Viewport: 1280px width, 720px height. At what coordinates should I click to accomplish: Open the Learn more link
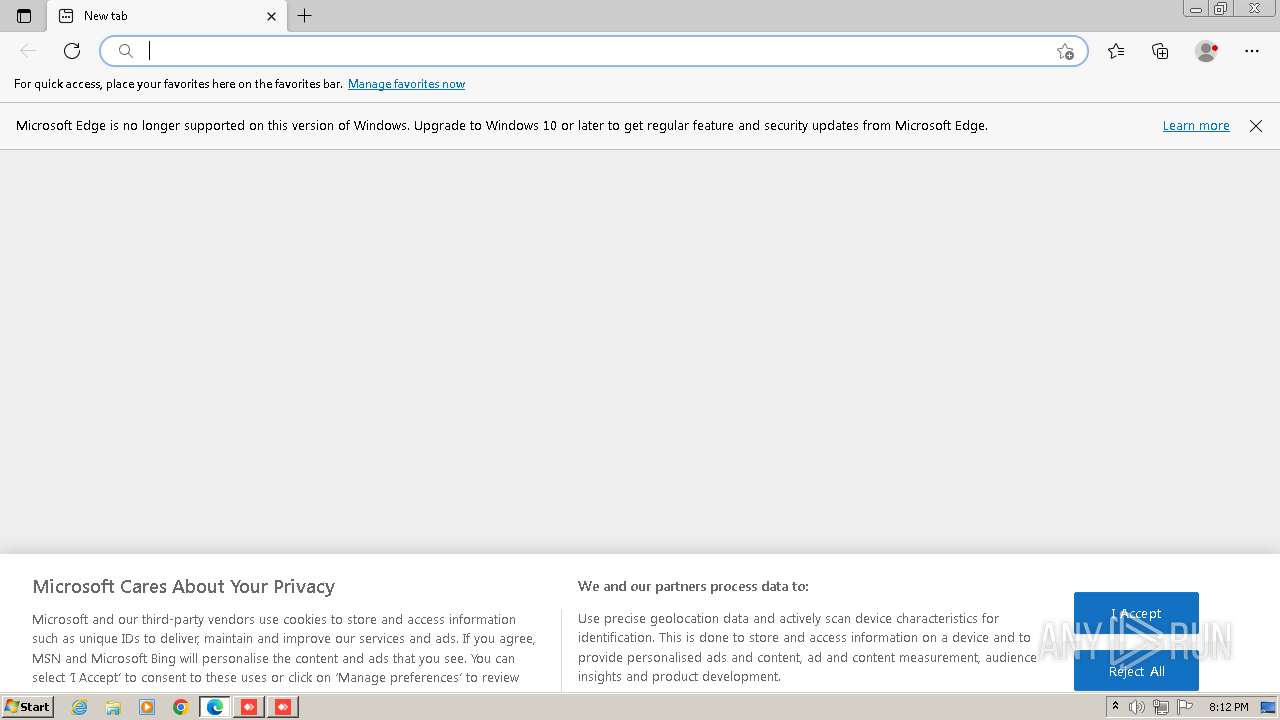click(x=1196, y=126)
